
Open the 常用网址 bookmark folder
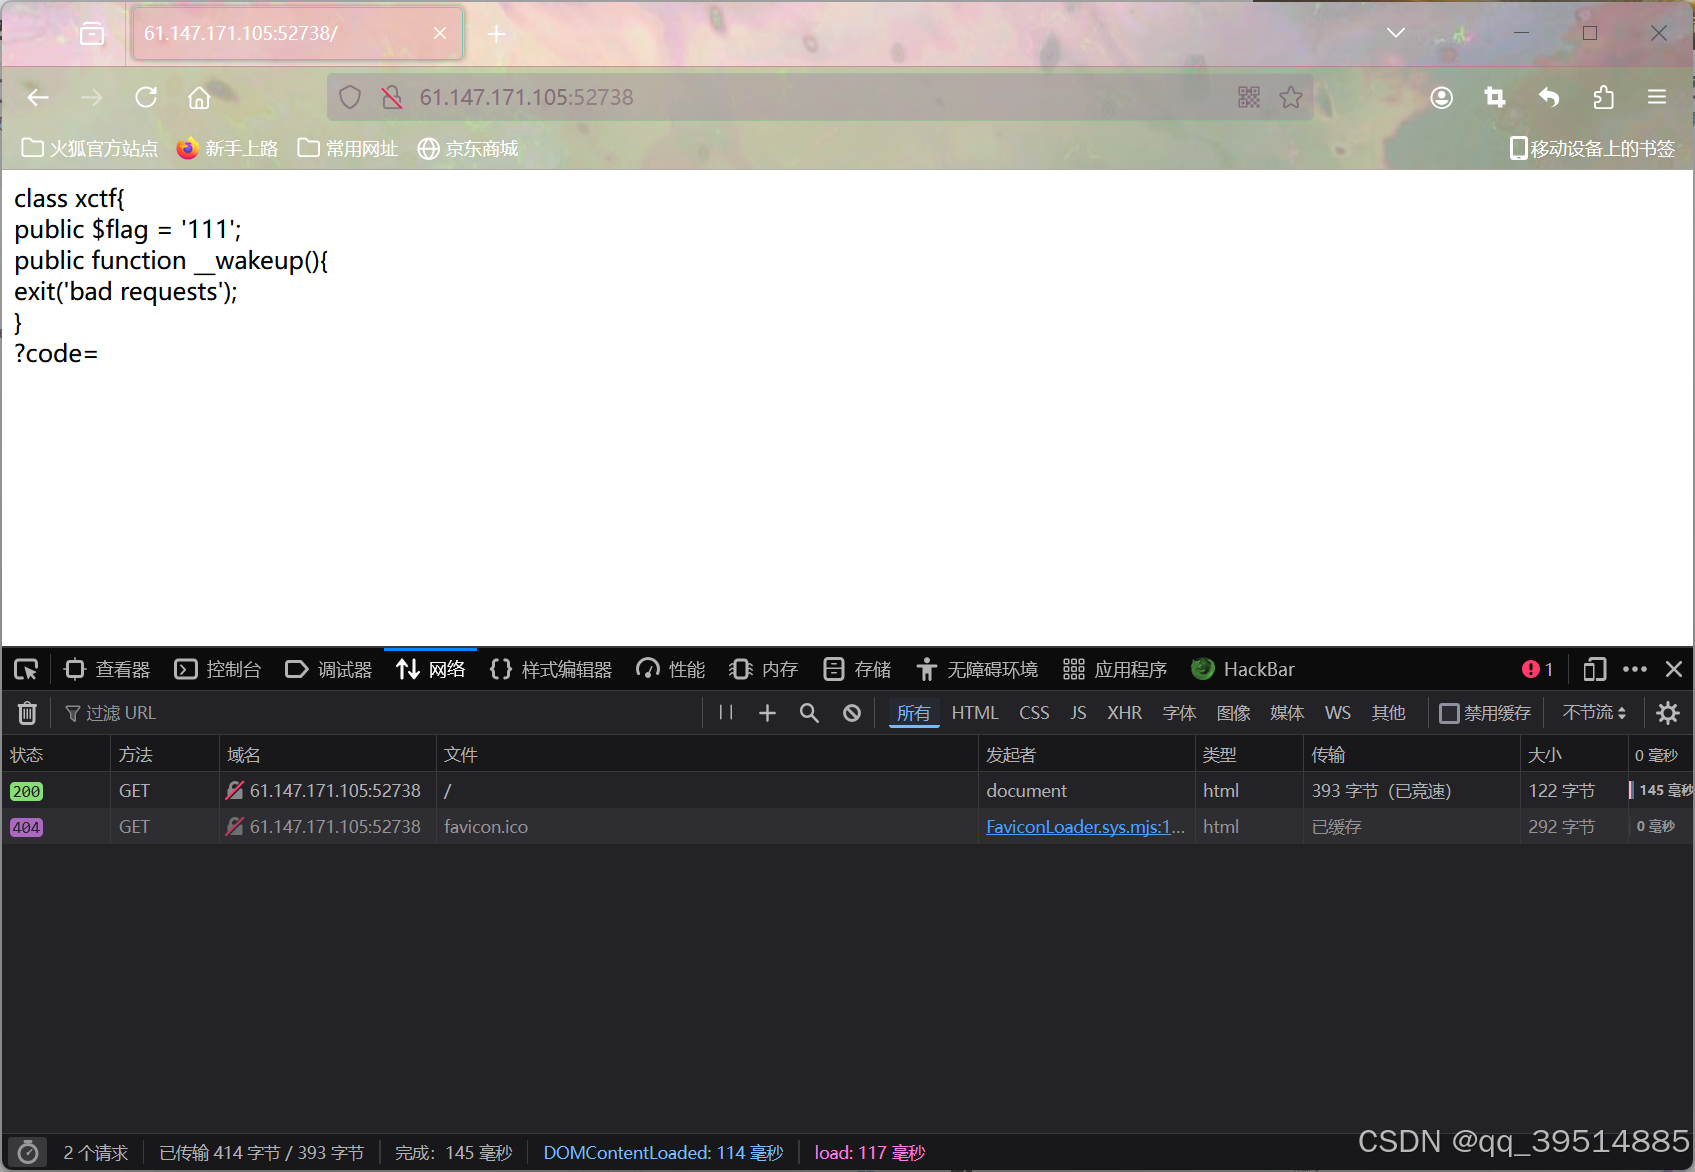pyautogui.click(x=348, y=148)
